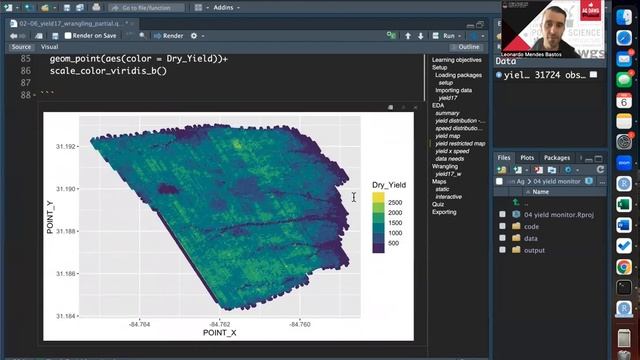Screen dimensions: 640x360
Task: Click the yellow 2500 swatch in Dry_Yield legend
Action: point(378,198)
